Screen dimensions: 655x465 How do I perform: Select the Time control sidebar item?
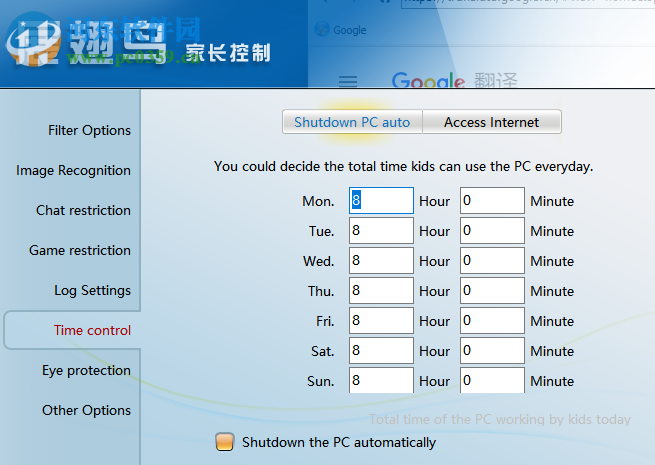click(92, 330)
